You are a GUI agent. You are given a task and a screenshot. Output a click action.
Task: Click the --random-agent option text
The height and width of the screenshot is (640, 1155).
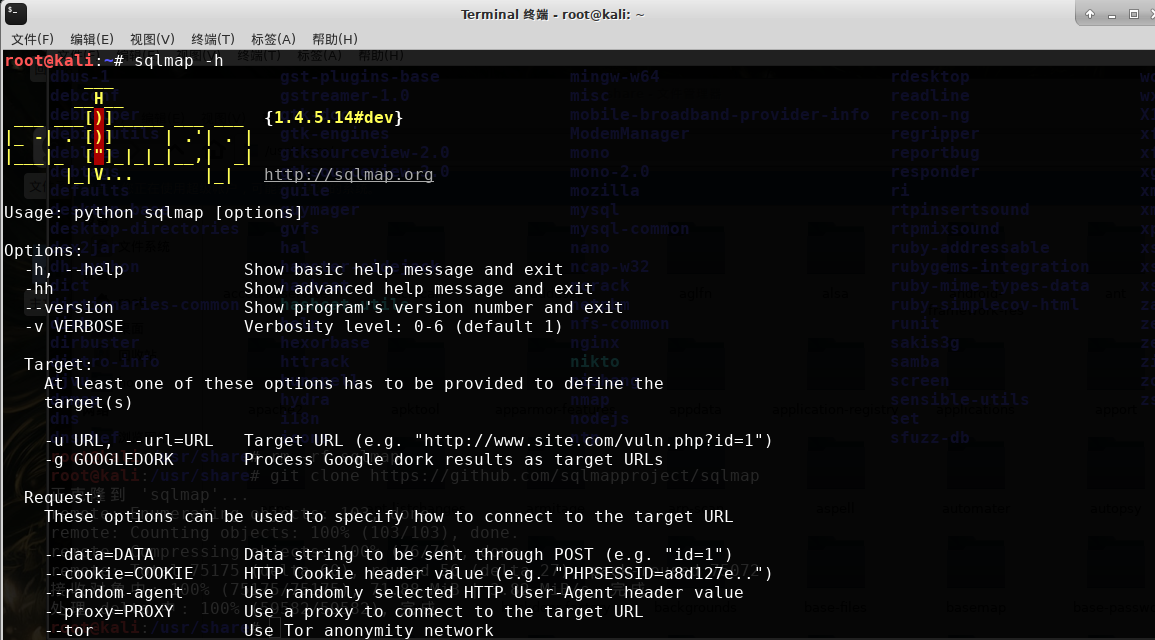[113, 592]
